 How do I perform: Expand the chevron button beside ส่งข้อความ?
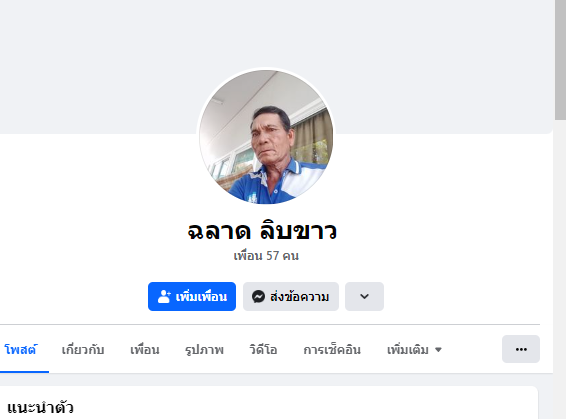[x=364, y=296]
